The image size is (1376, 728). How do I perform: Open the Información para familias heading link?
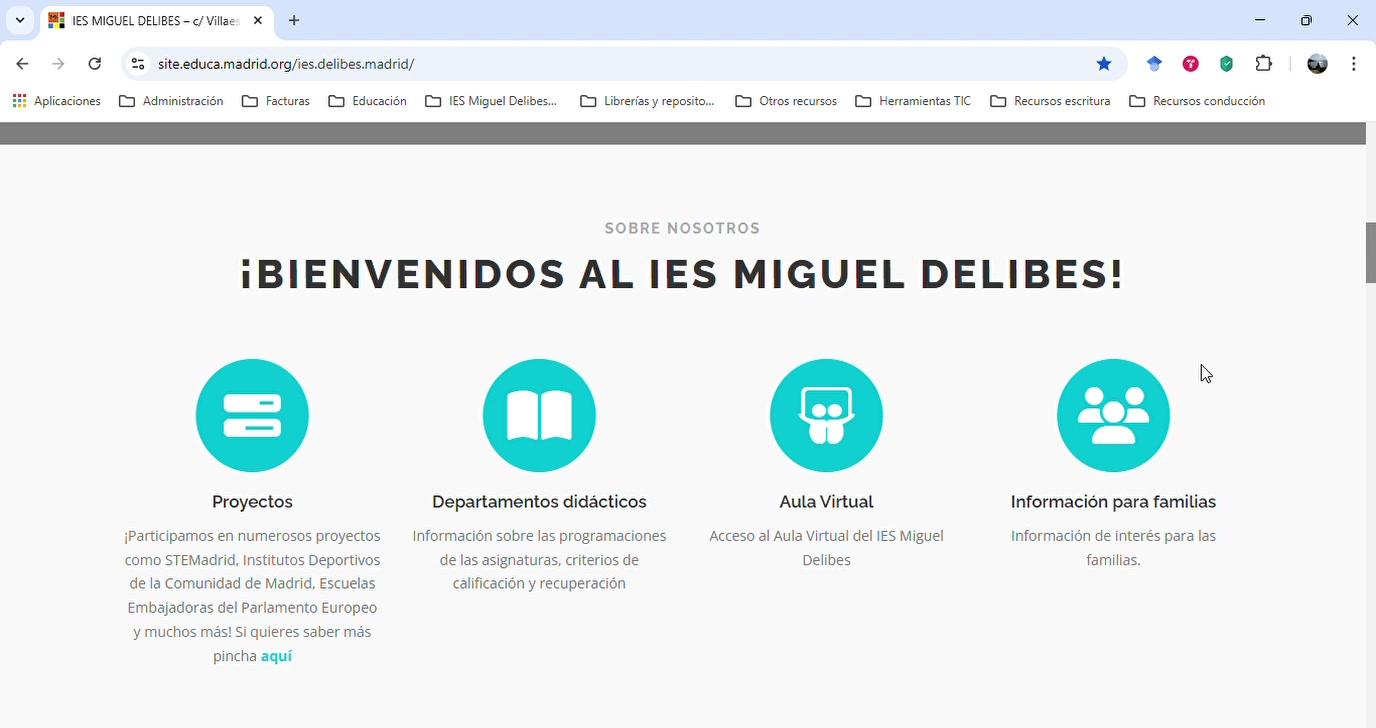pos(1113,502)
